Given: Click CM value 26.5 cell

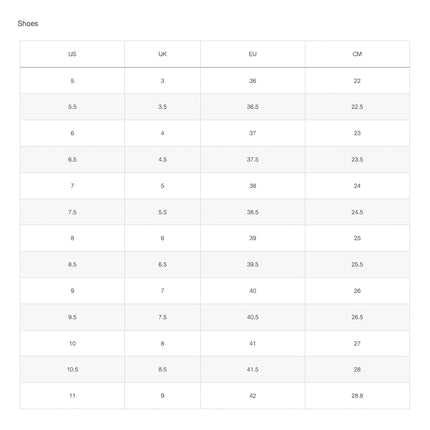Looking at the screenshot, I should point(357,317).
